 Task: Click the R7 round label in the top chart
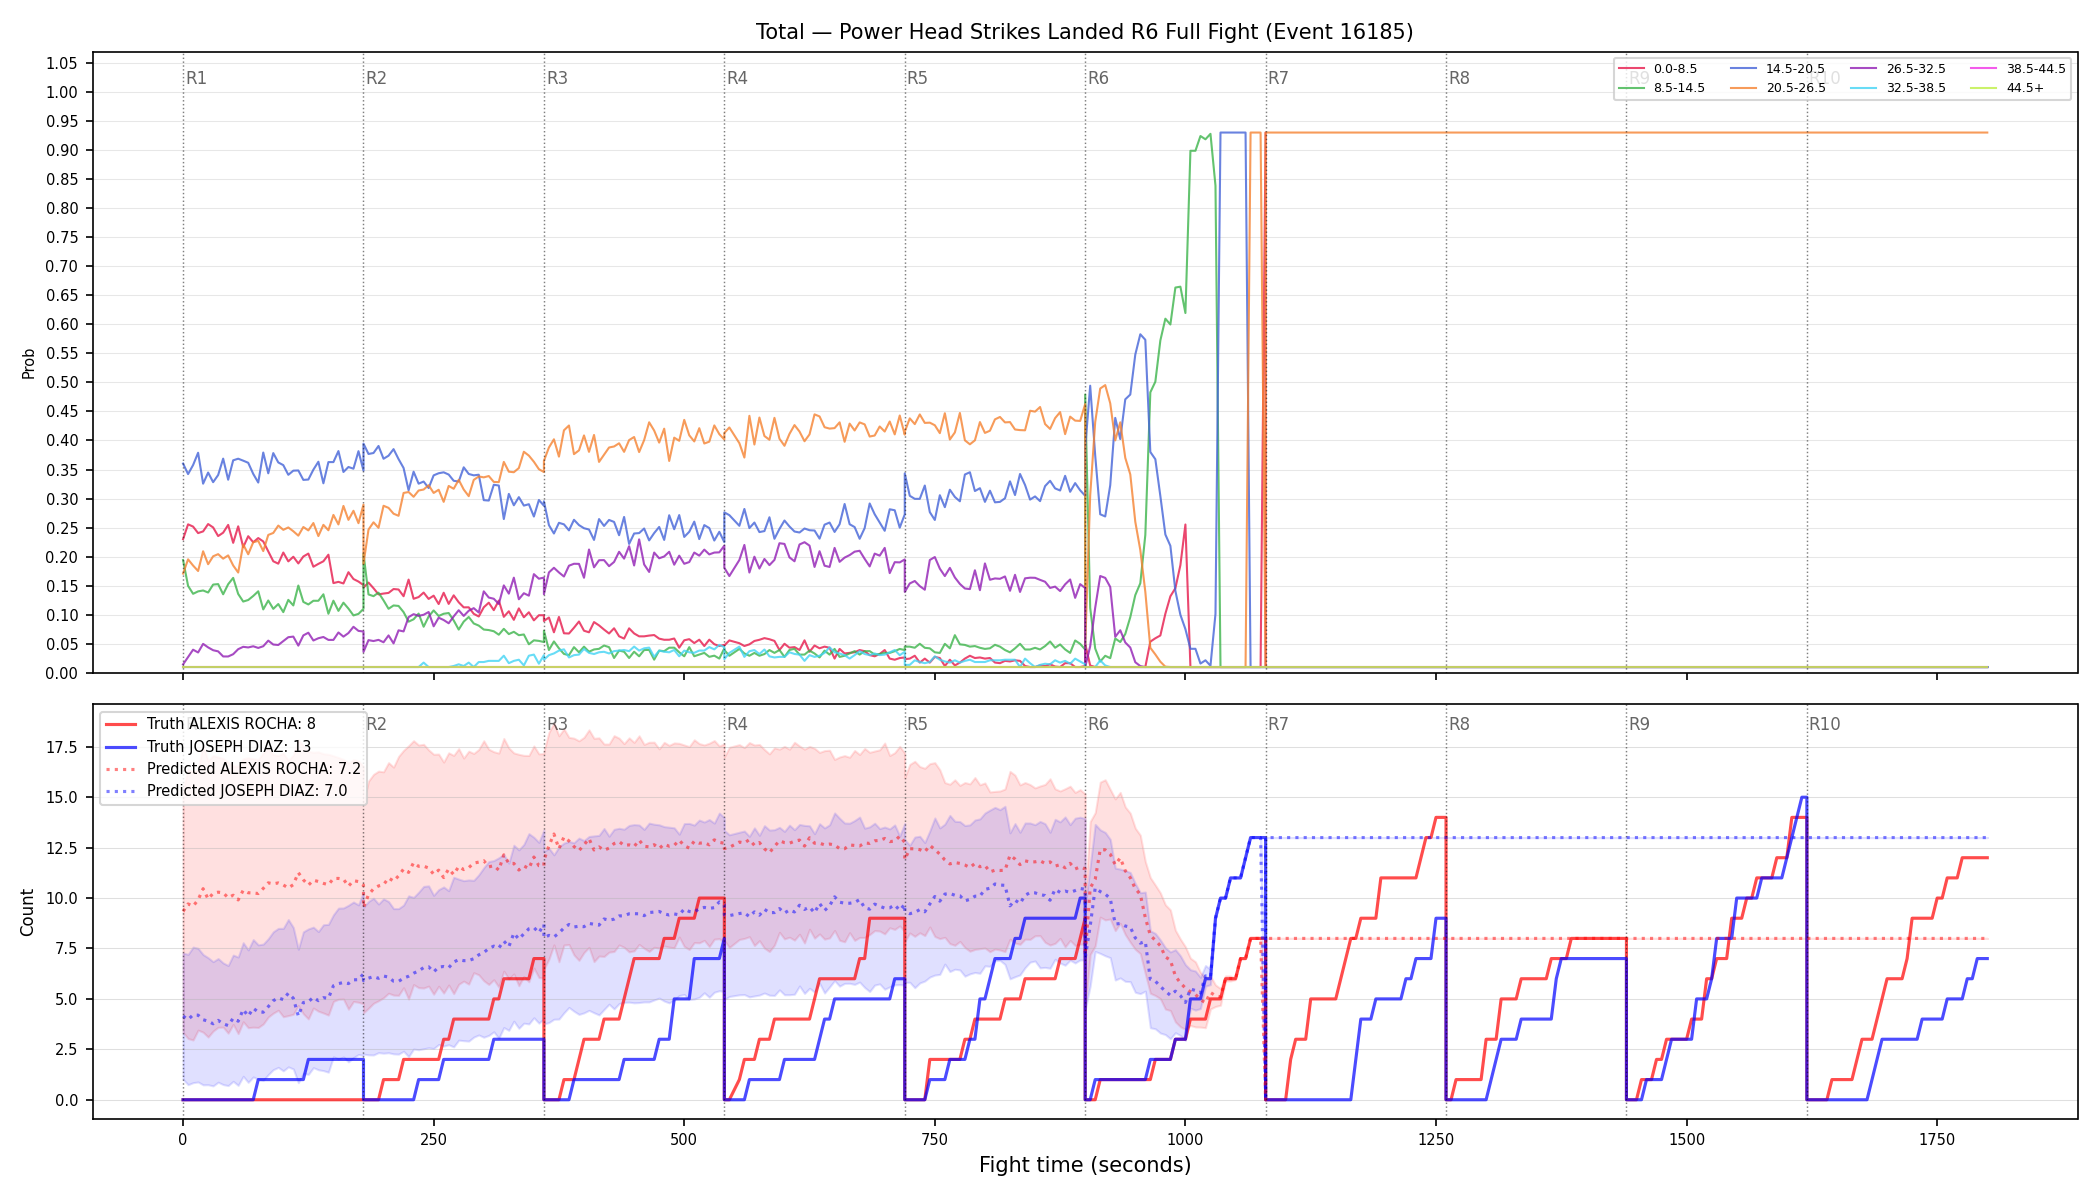(1278, 78)
